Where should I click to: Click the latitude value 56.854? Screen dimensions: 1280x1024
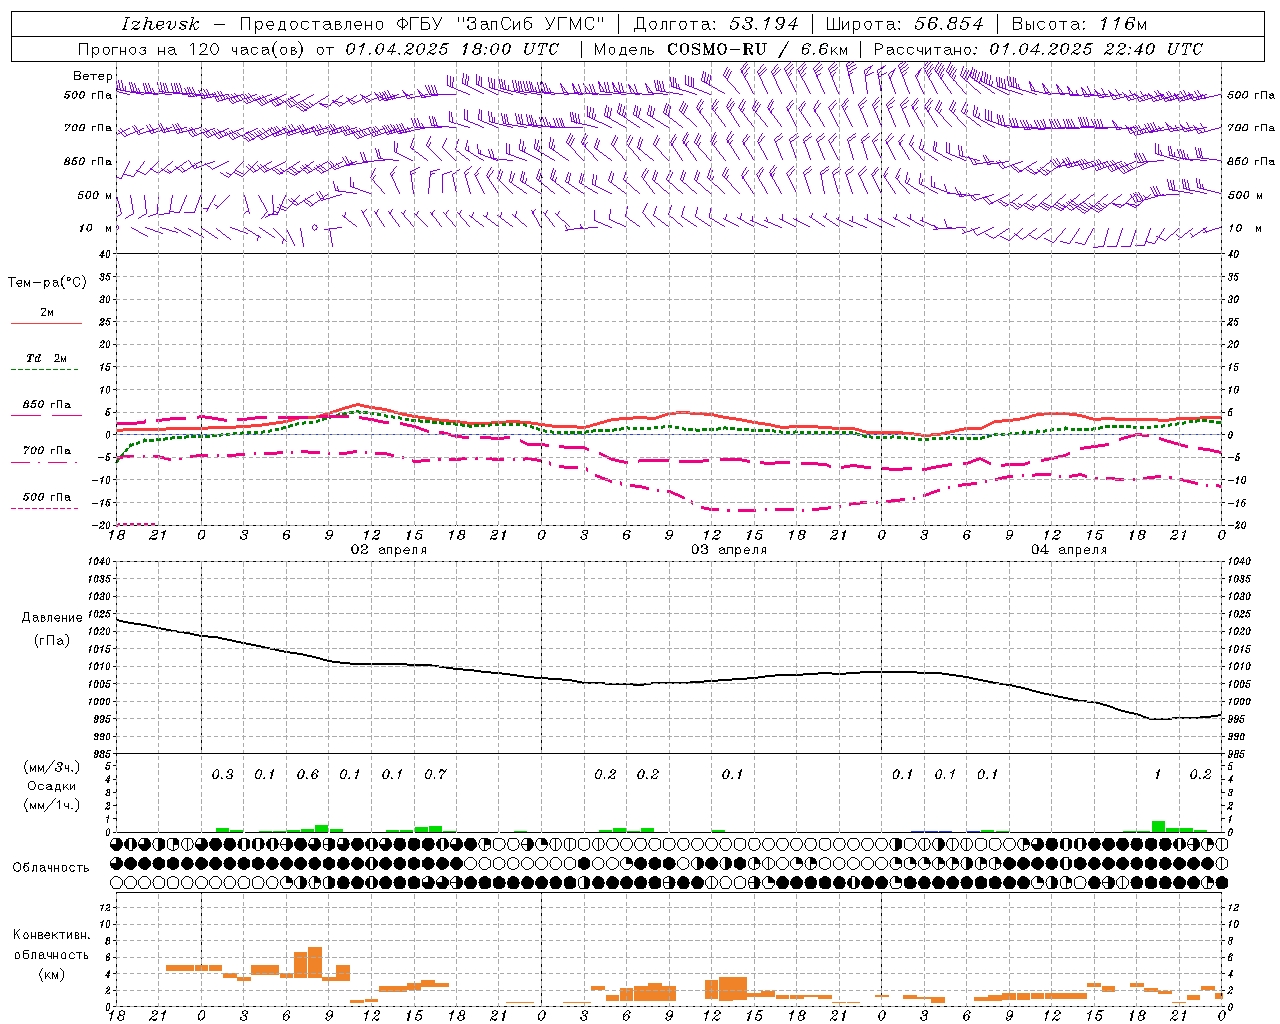tap(949, 24)
